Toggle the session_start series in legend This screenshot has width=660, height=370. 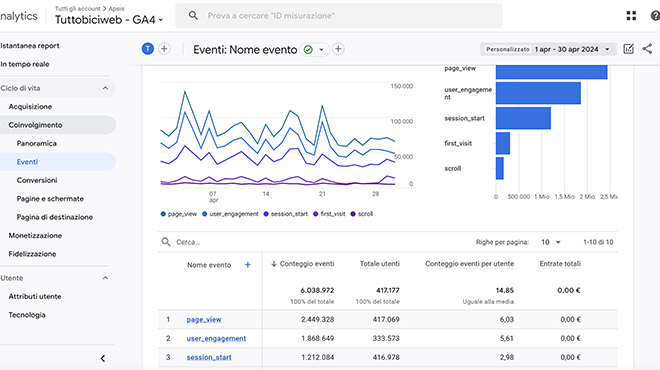(285, 214)
